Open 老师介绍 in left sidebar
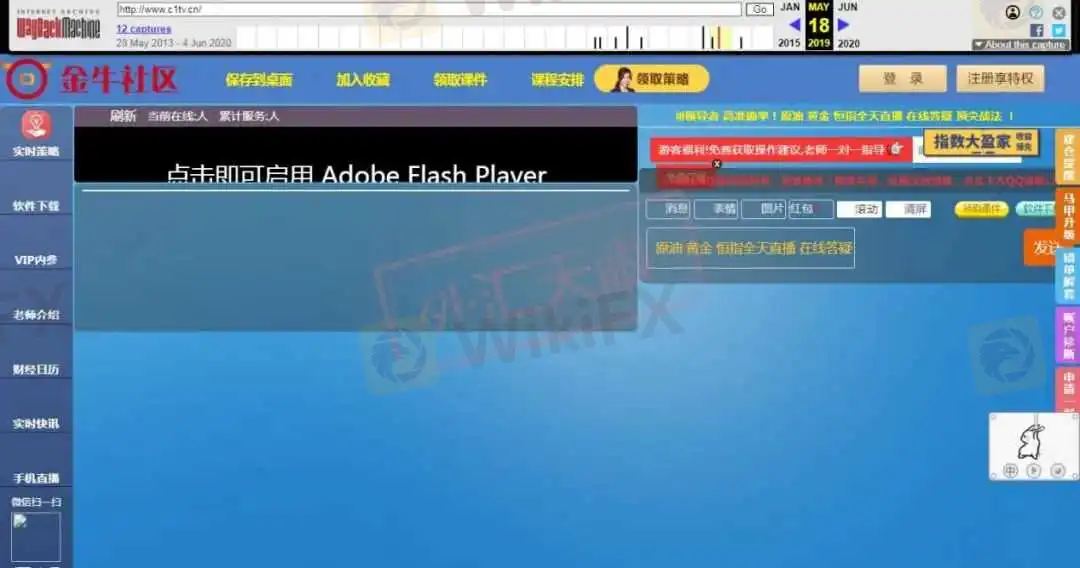Viewport: 1080px width, 568px height. tap(36, 315)
